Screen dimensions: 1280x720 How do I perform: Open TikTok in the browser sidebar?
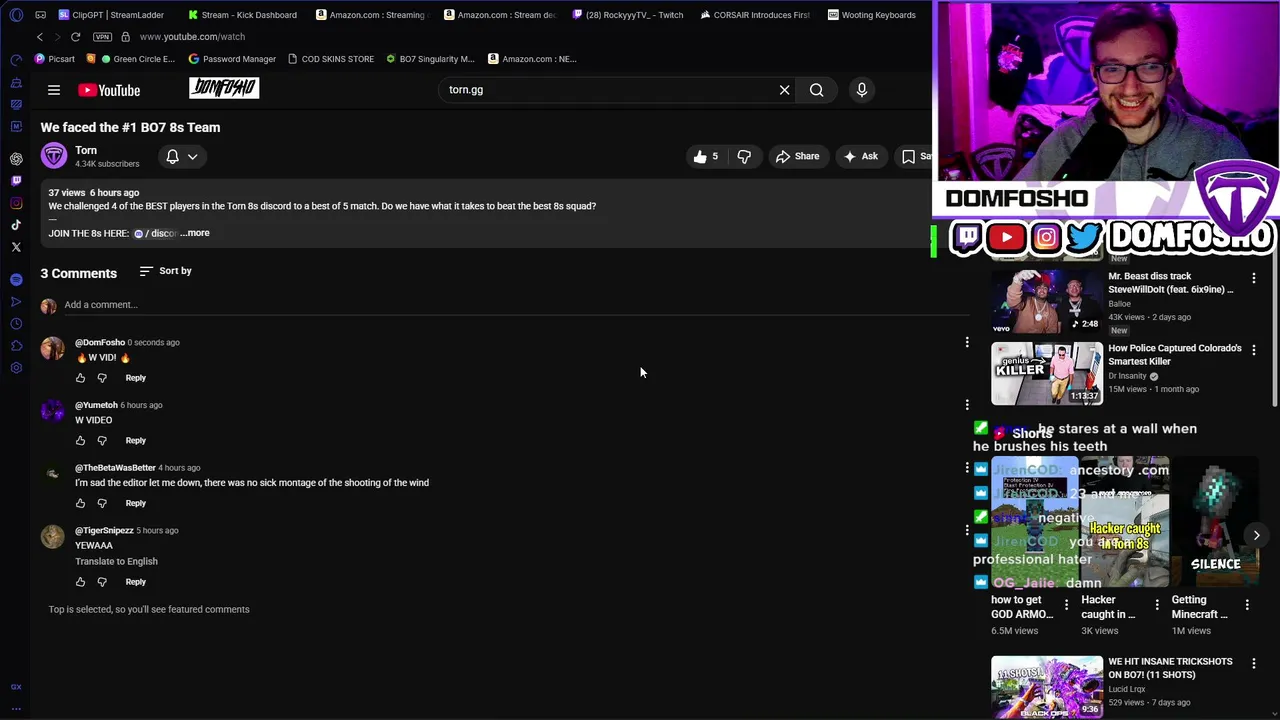(16, 225)
